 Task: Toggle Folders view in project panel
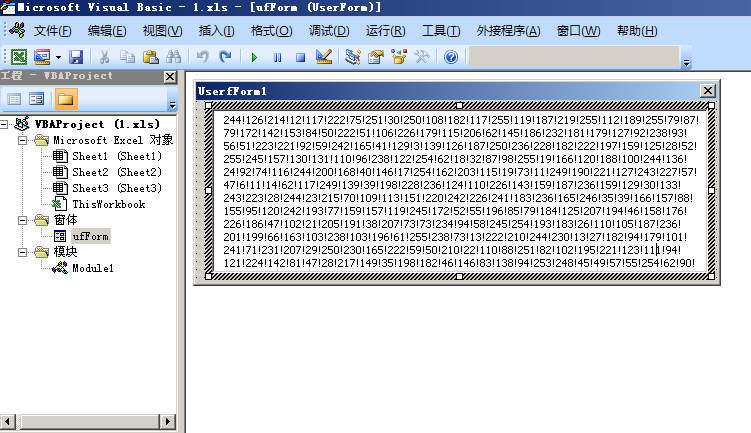(x=65, y=98)
